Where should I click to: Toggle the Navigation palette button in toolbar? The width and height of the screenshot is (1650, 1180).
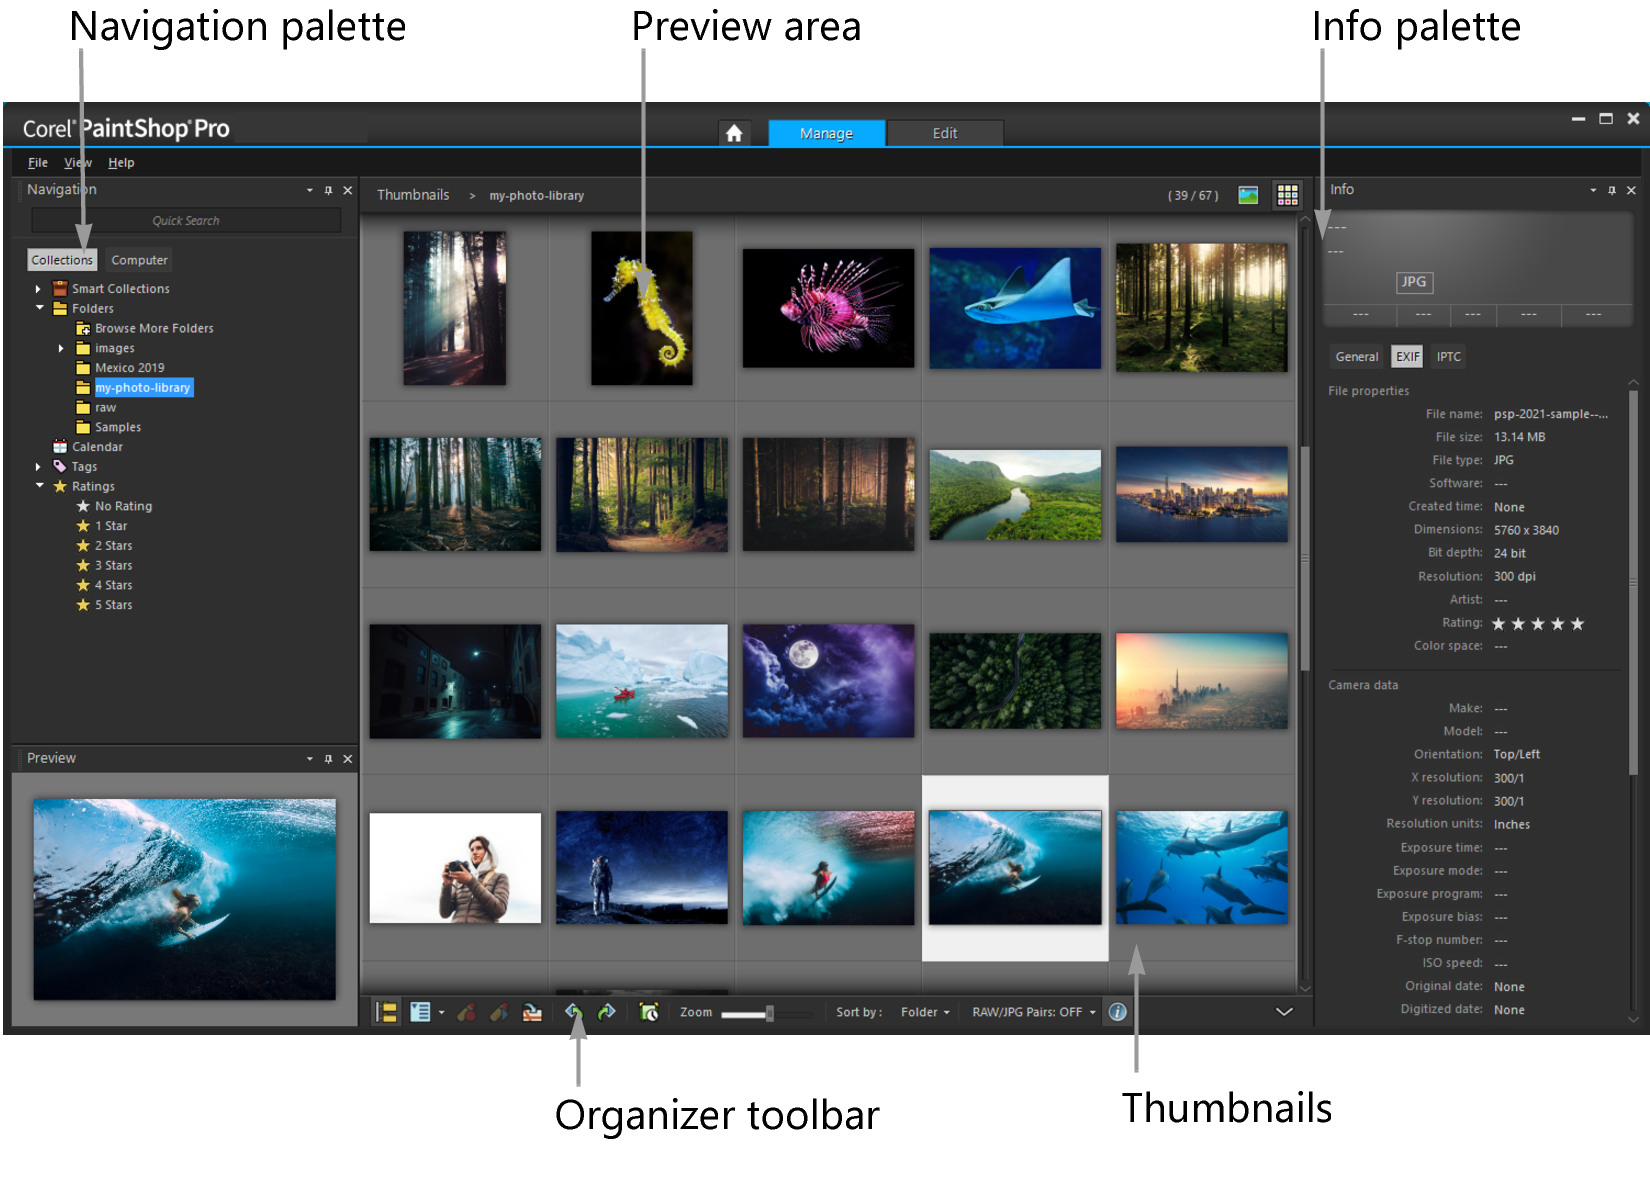tap(386, 1012)
